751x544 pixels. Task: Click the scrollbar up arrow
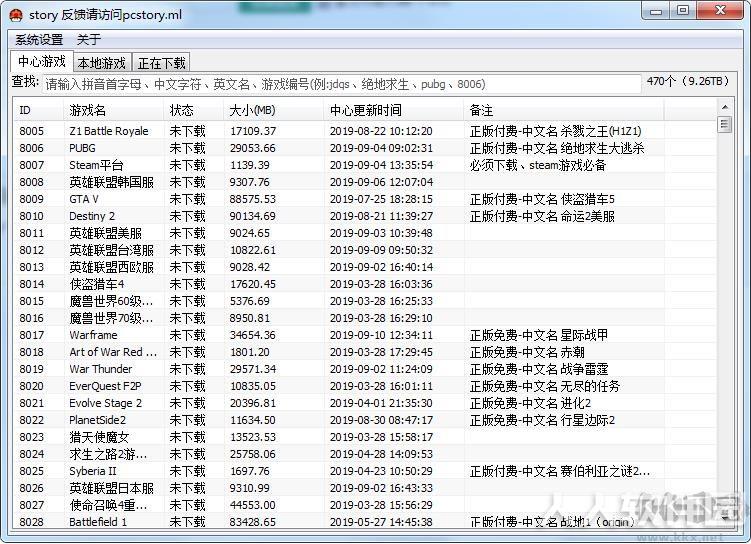tap(724, 107)
